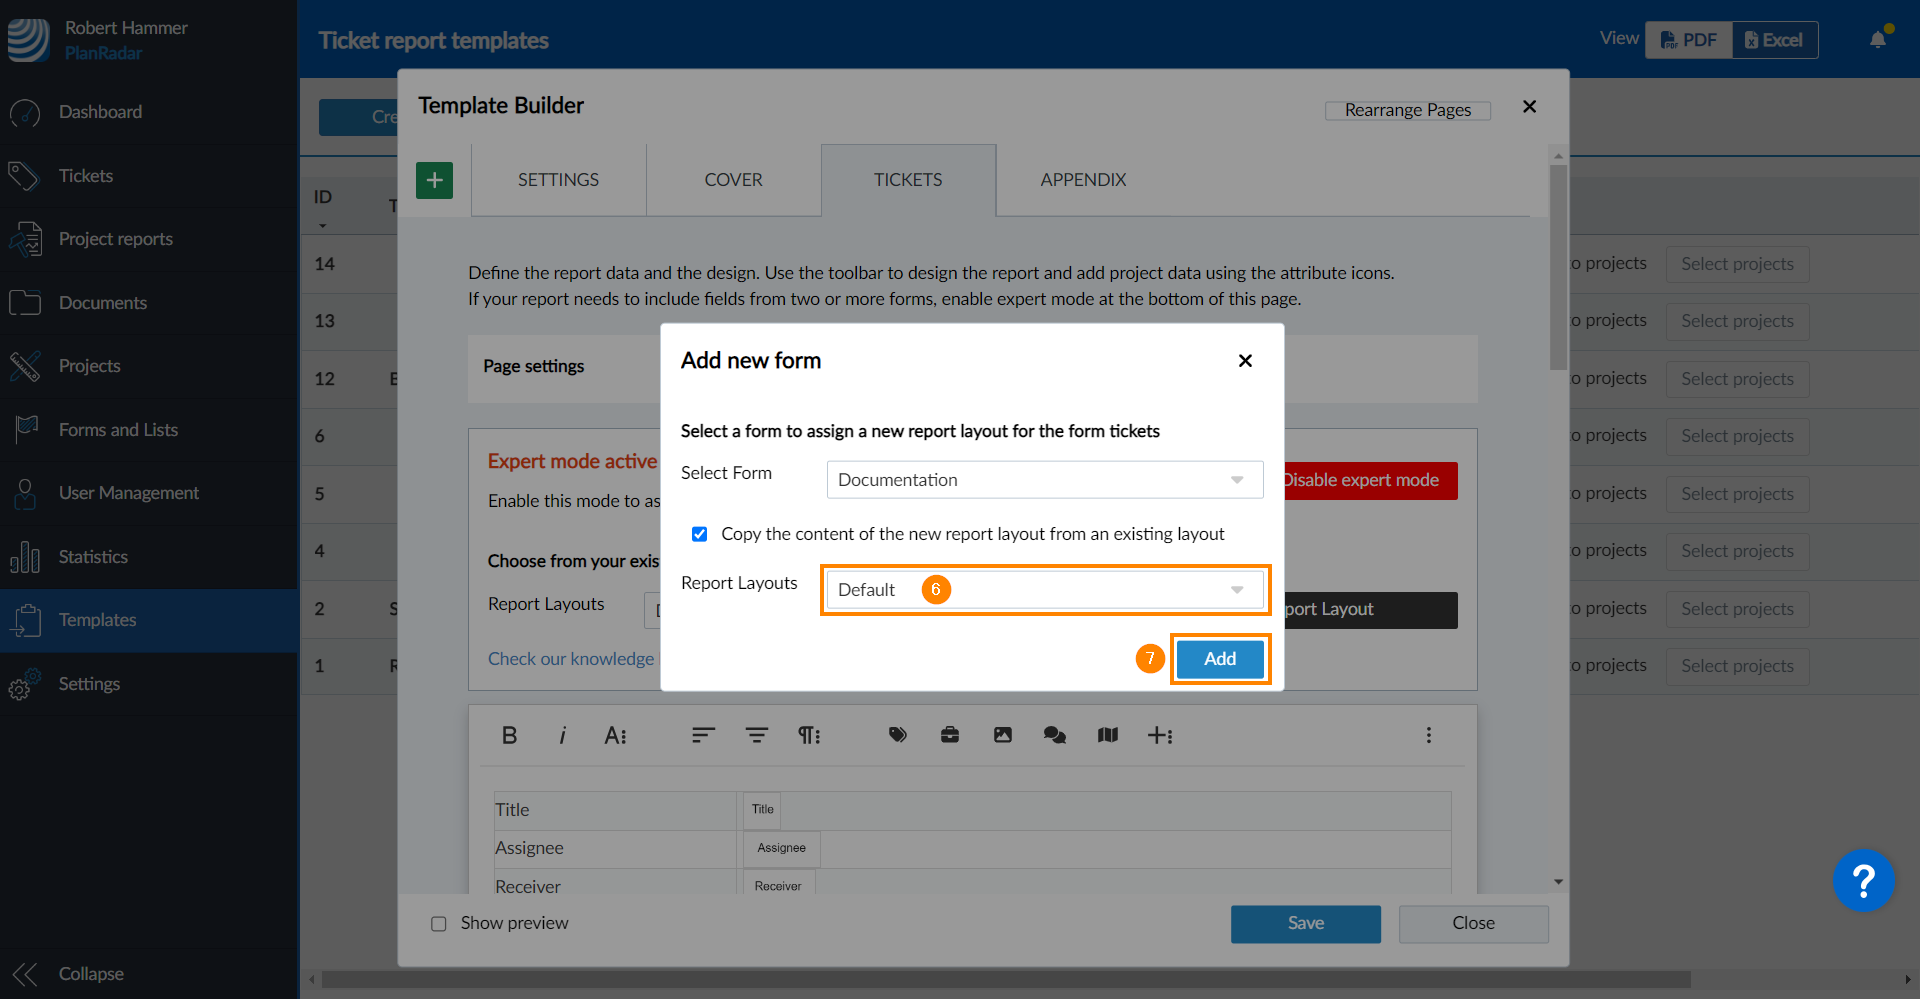Open the font size options dropdown

point(615,736)
